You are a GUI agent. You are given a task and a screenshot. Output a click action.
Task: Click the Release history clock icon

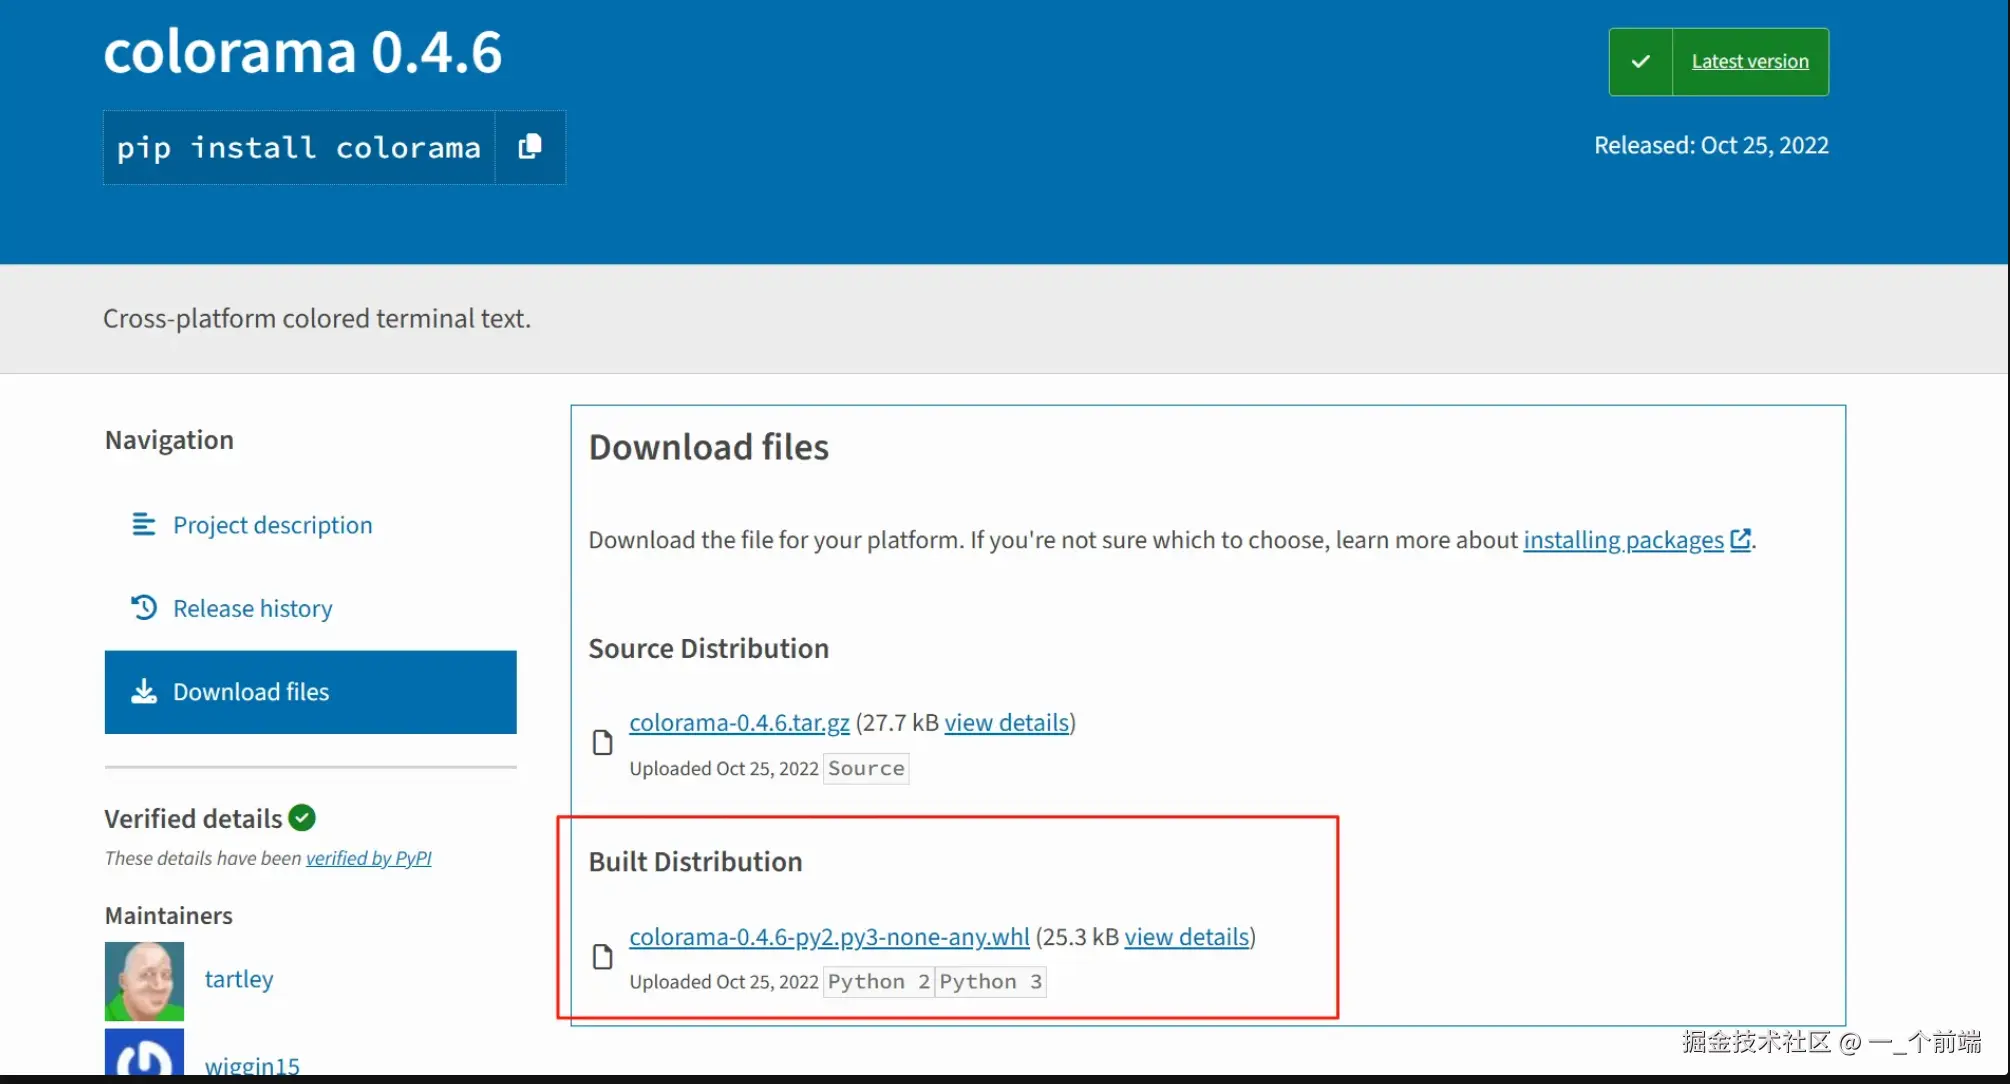click(144, 607)
